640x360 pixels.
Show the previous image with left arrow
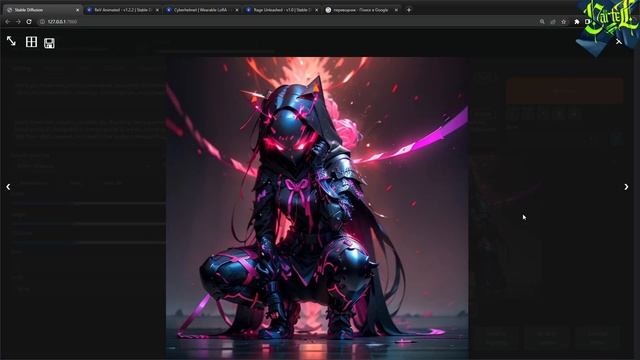[8, 187]
